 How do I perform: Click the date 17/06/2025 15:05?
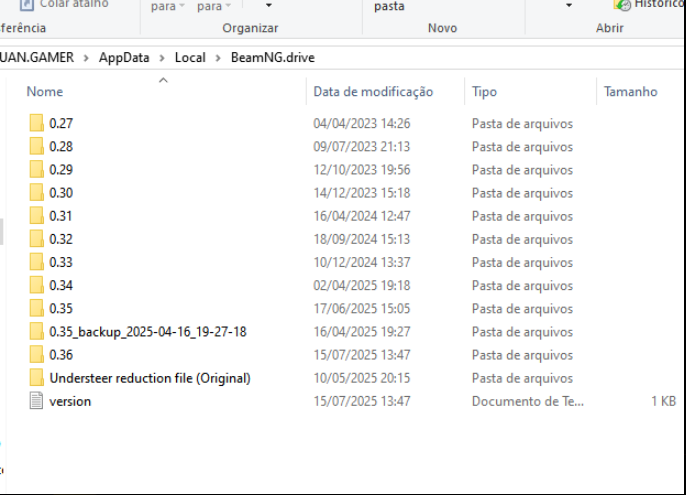click(362, 309)
